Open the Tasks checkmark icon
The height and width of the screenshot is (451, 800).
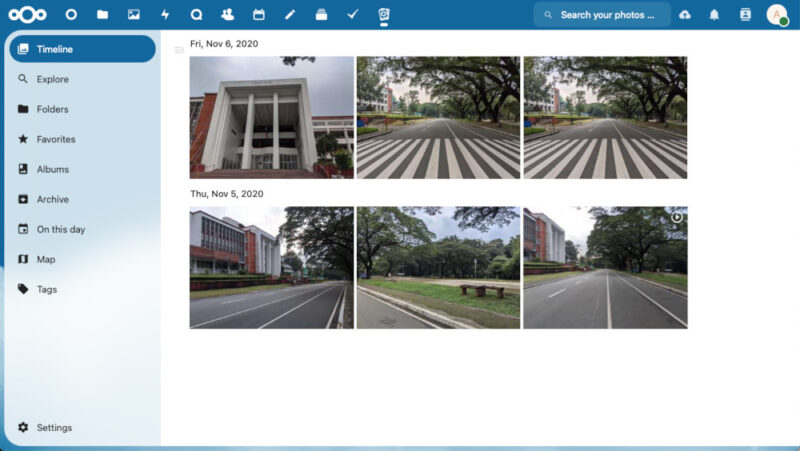(353, 15)
